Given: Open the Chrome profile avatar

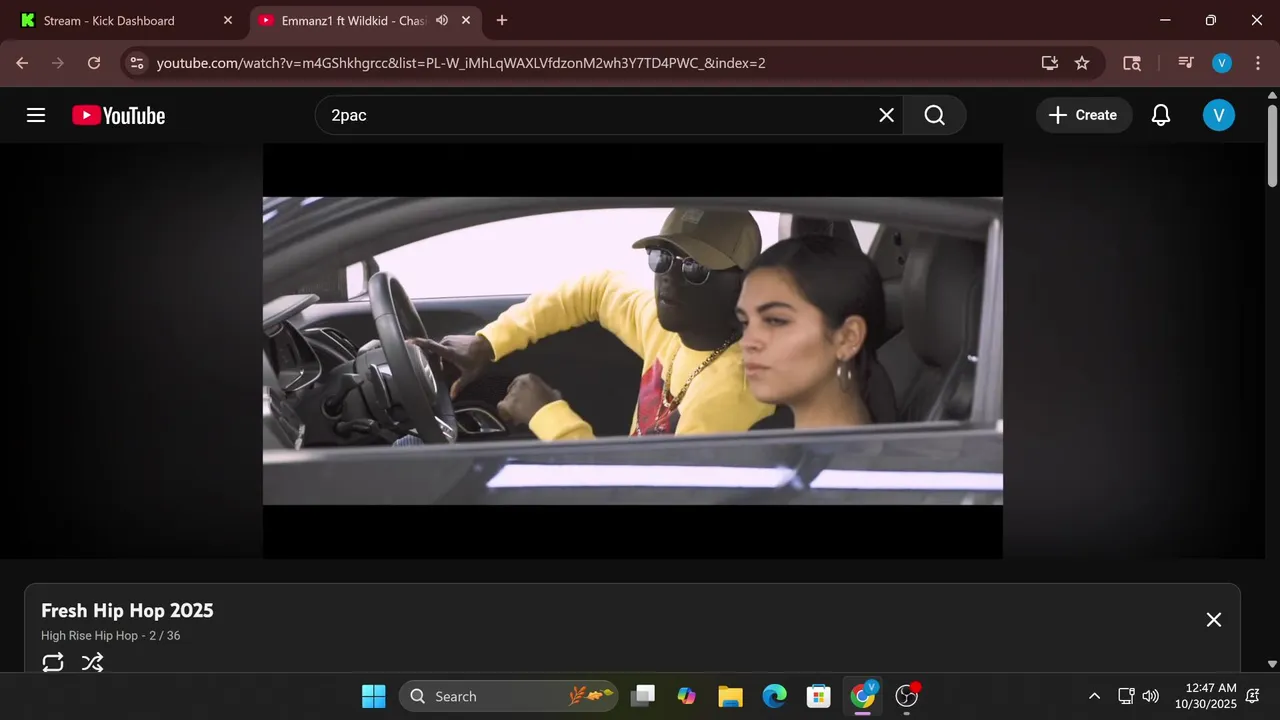Looking at the screenshot, I should [1221, 63].
